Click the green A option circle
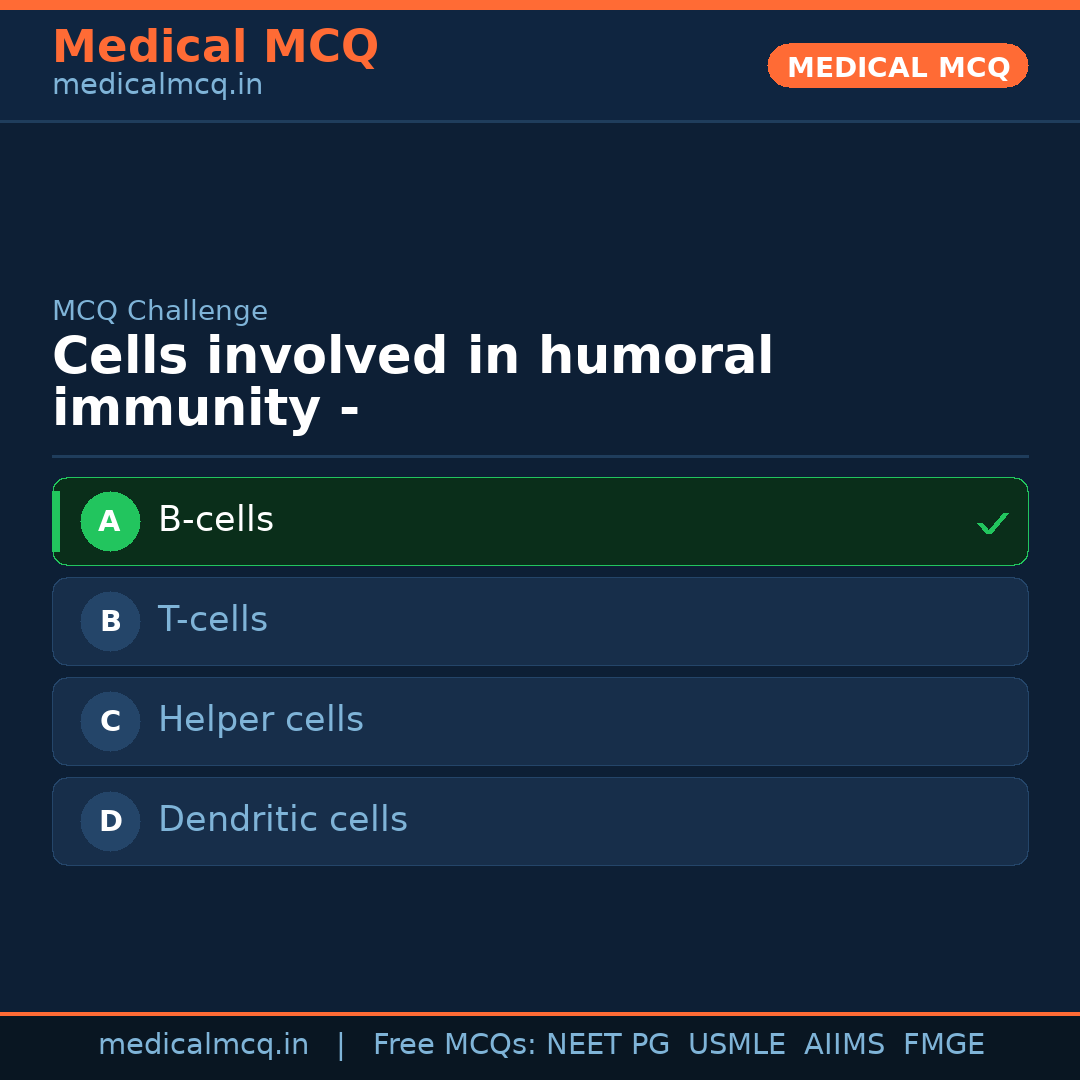The height and width of the screenshot is (1080, 1080). click(110, 521)
